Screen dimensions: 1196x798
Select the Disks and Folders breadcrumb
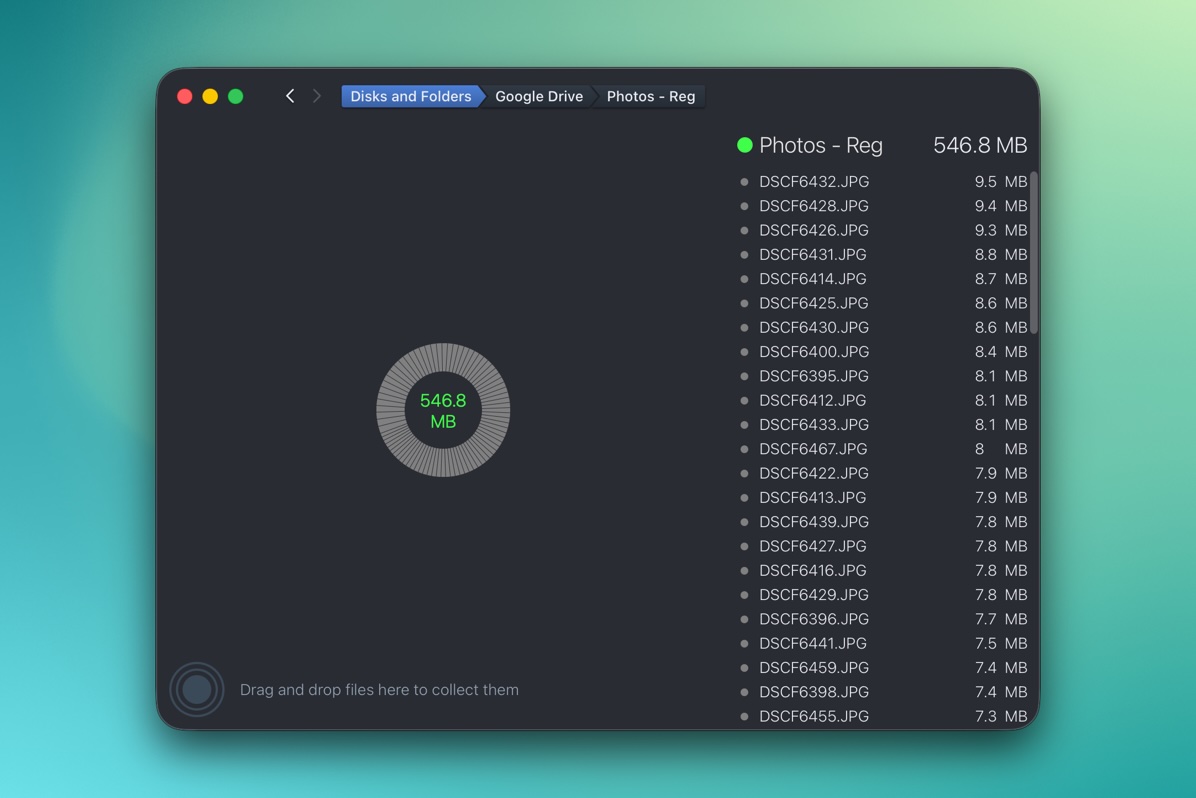coord(410,96)
